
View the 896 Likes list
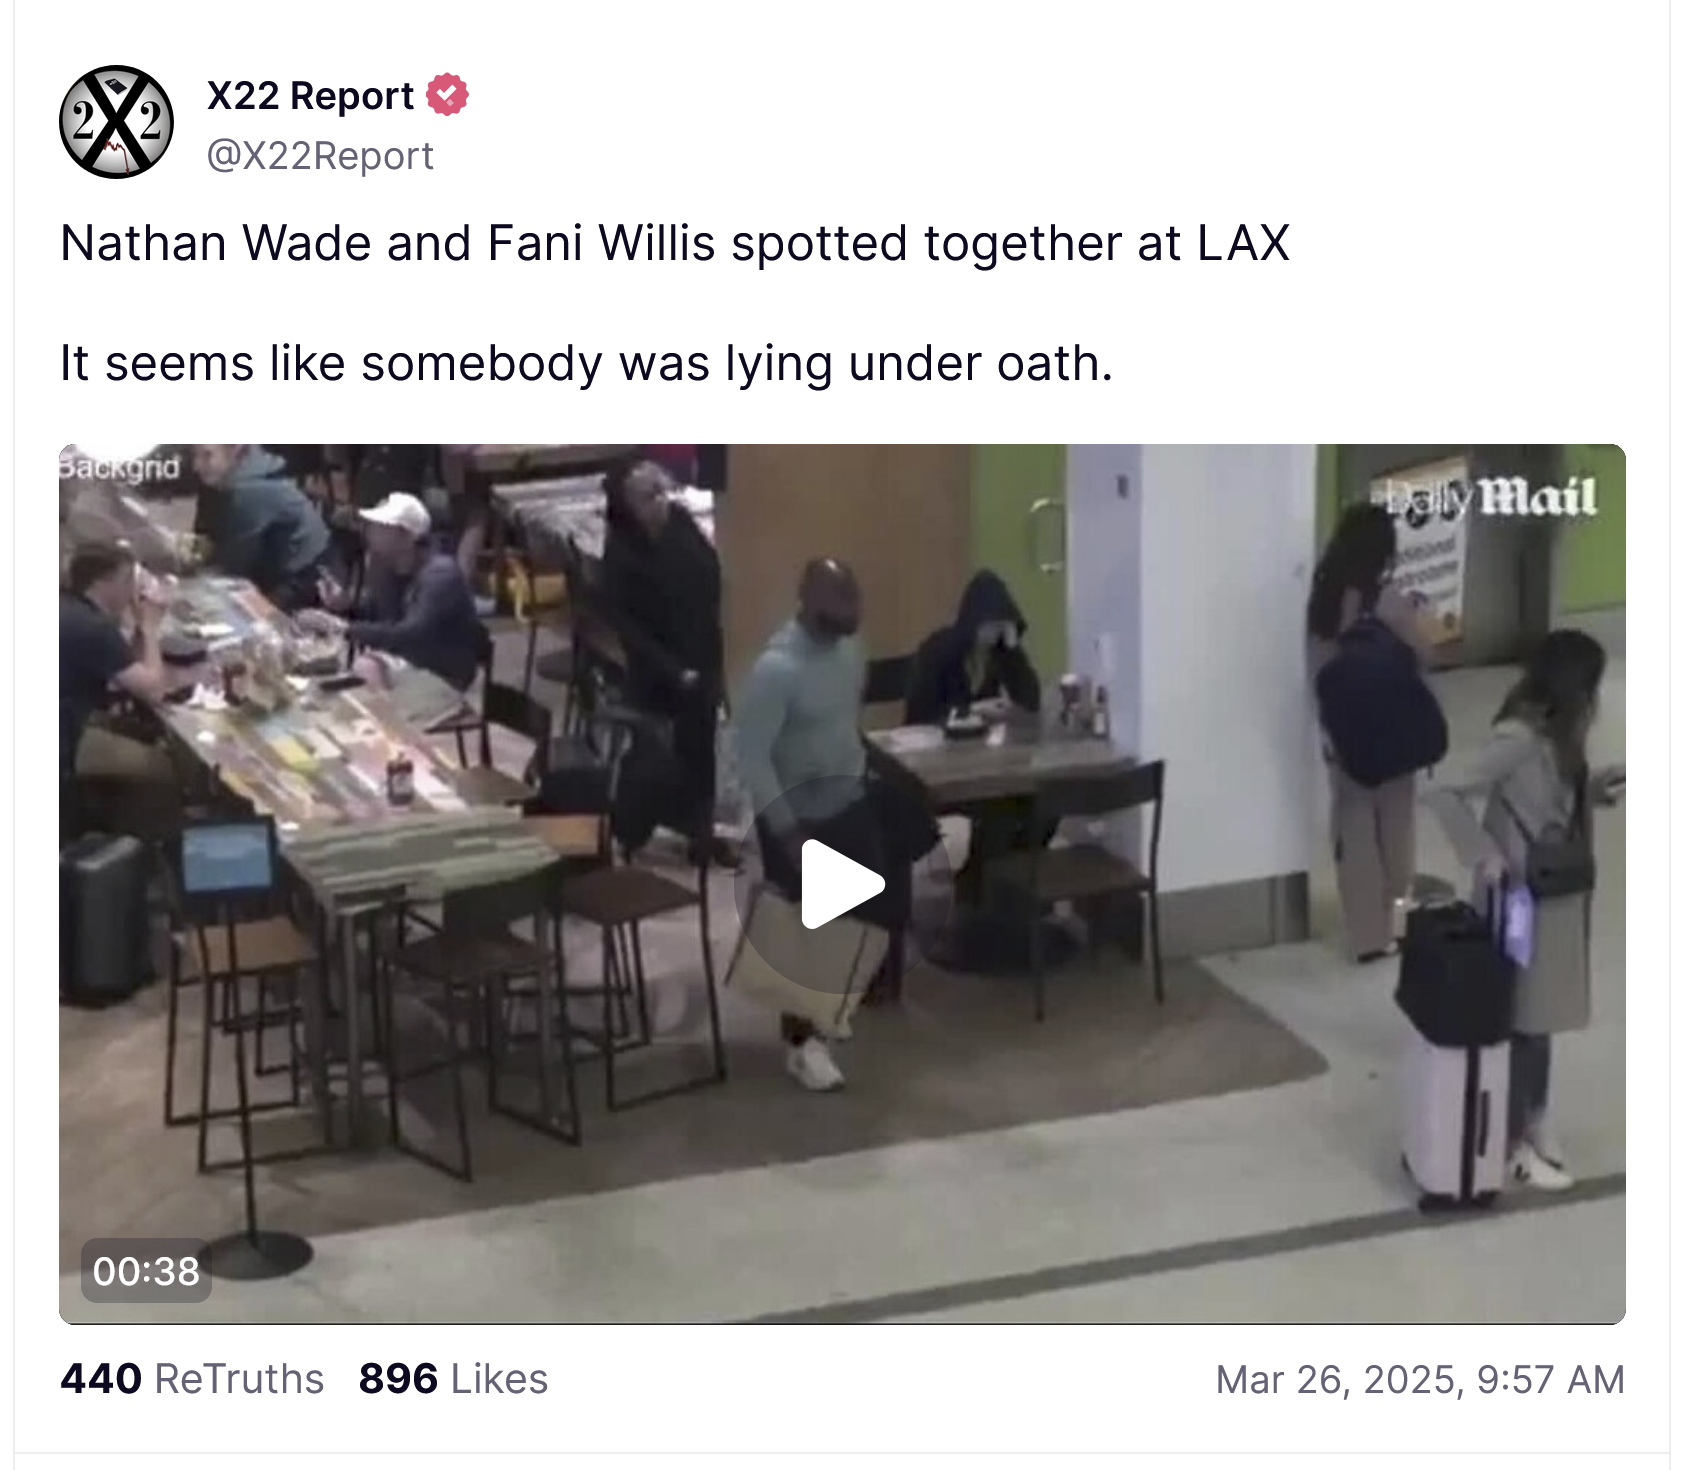click(453, 1379)
